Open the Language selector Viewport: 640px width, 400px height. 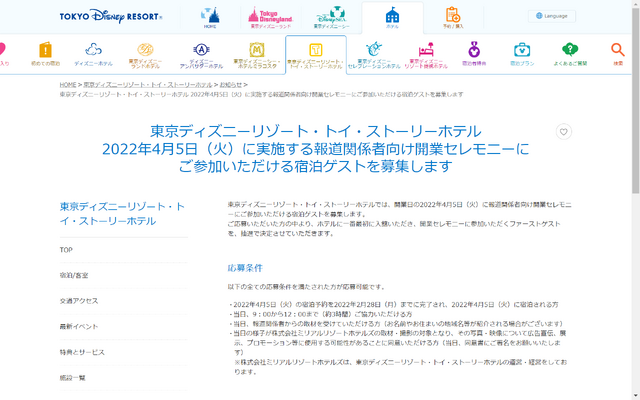coord(551,16)
